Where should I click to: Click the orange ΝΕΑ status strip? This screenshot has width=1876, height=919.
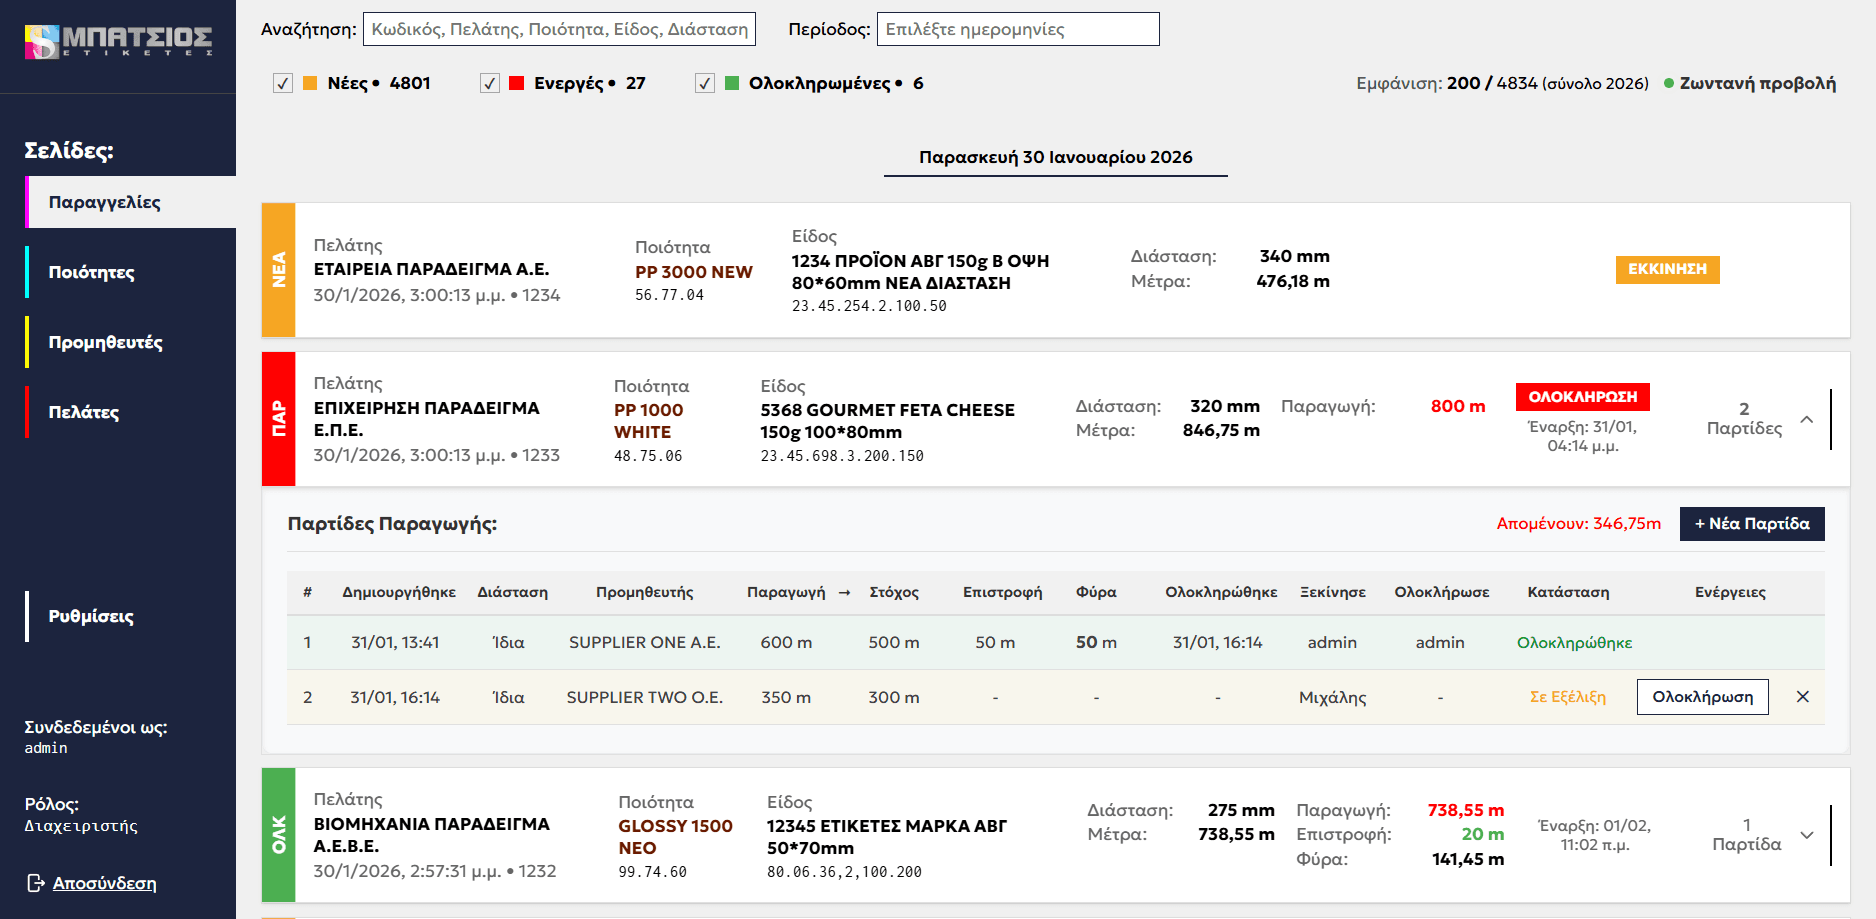click(279, 270)
